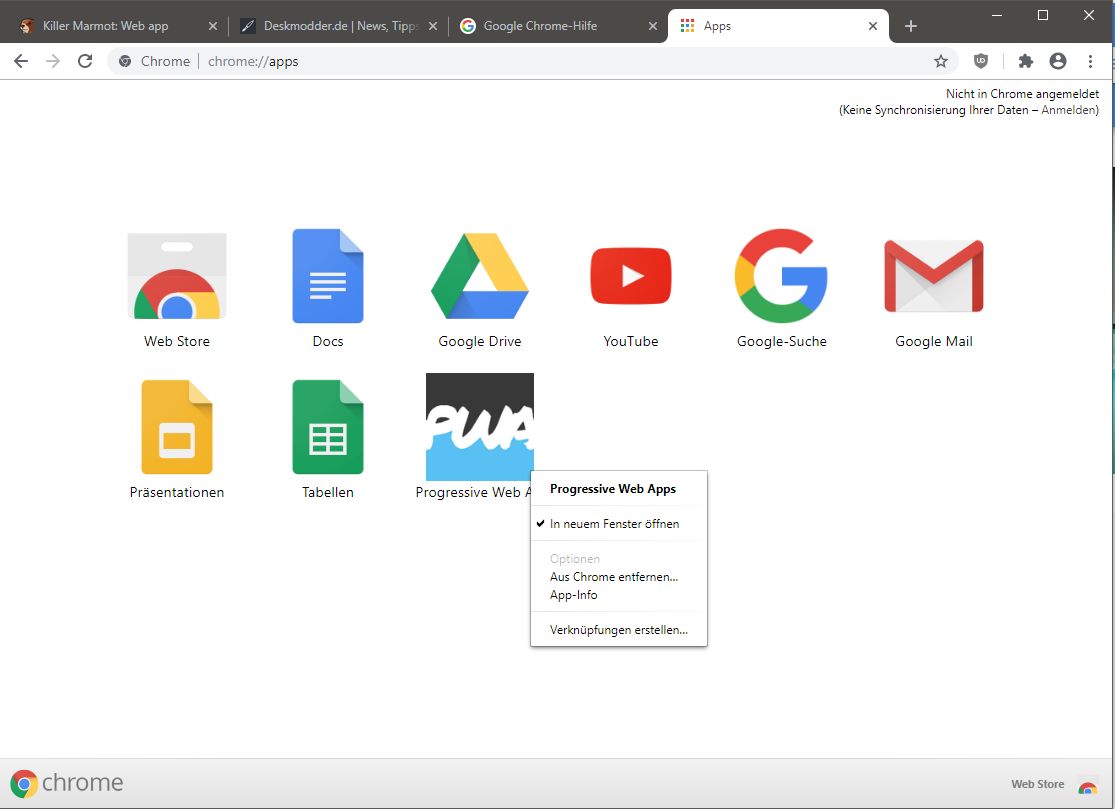Toggle 'In neuem Fenster öffnen' option

point(619,524)
